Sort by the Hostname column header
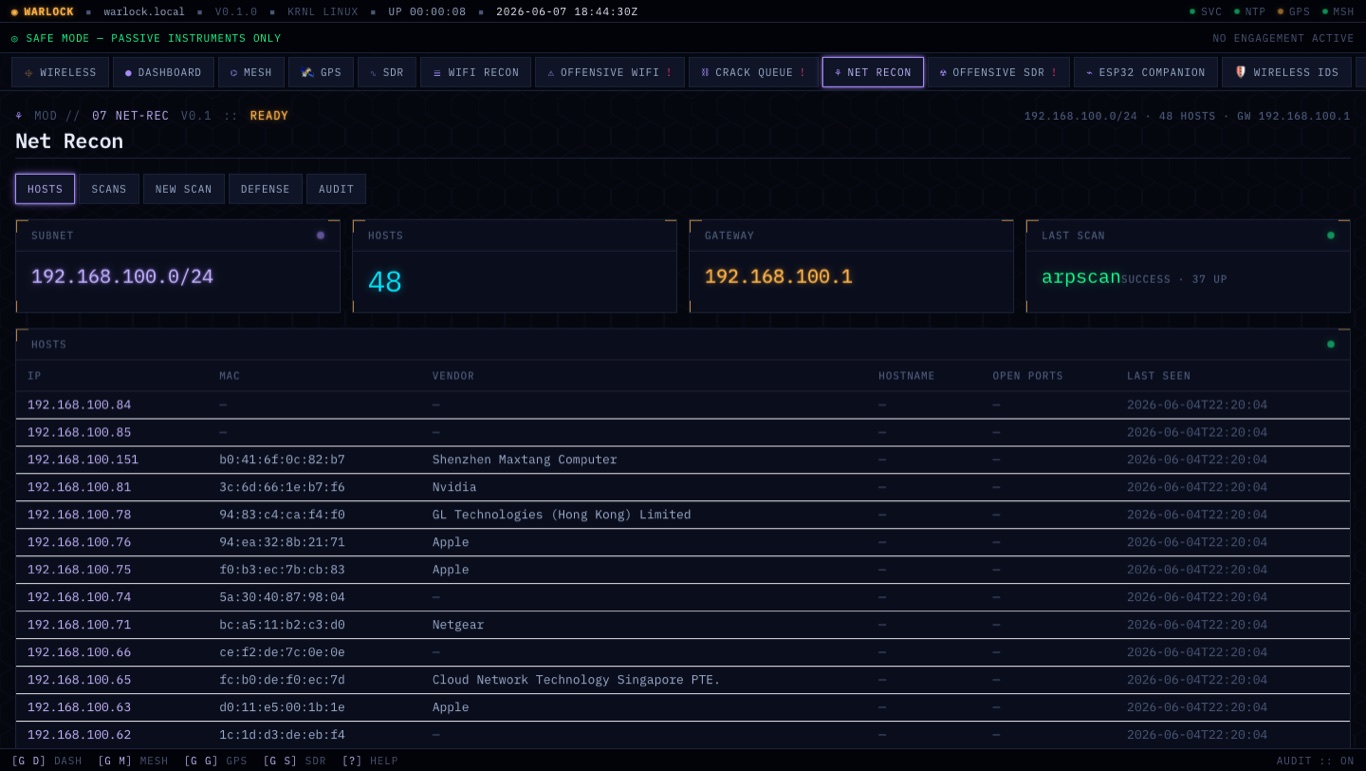The width and height of the screenshot is (1366, 771). 906,376
